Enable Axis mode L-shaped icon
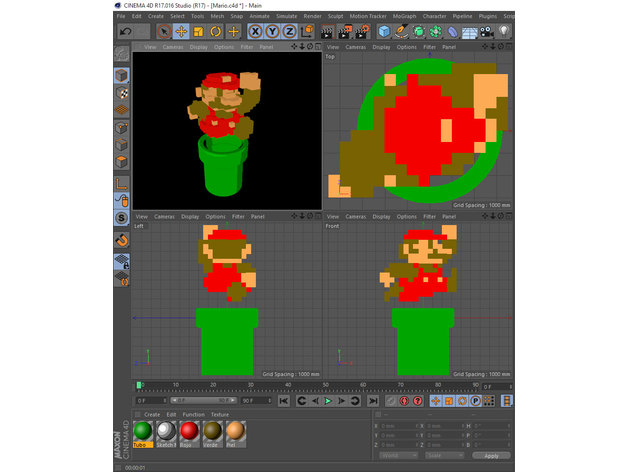The image size is (628, 472). click(x=121, y=184)
